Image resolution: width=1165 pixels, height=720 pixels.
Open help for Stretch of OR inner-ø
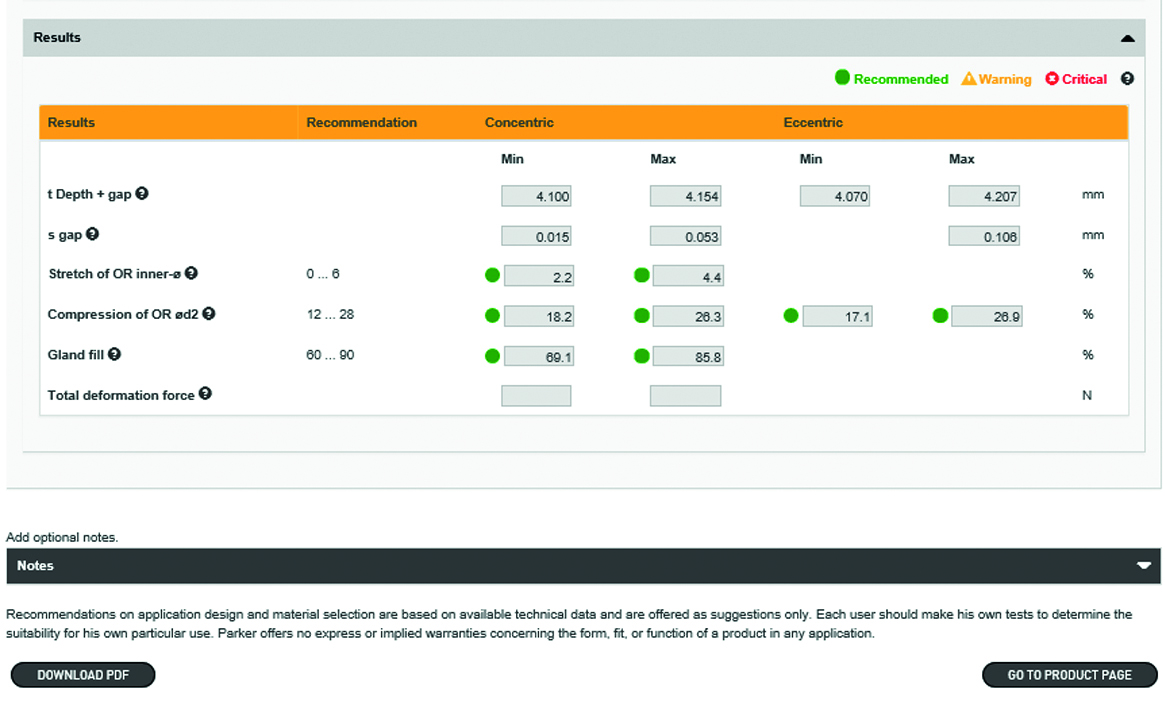coord(191,273)
